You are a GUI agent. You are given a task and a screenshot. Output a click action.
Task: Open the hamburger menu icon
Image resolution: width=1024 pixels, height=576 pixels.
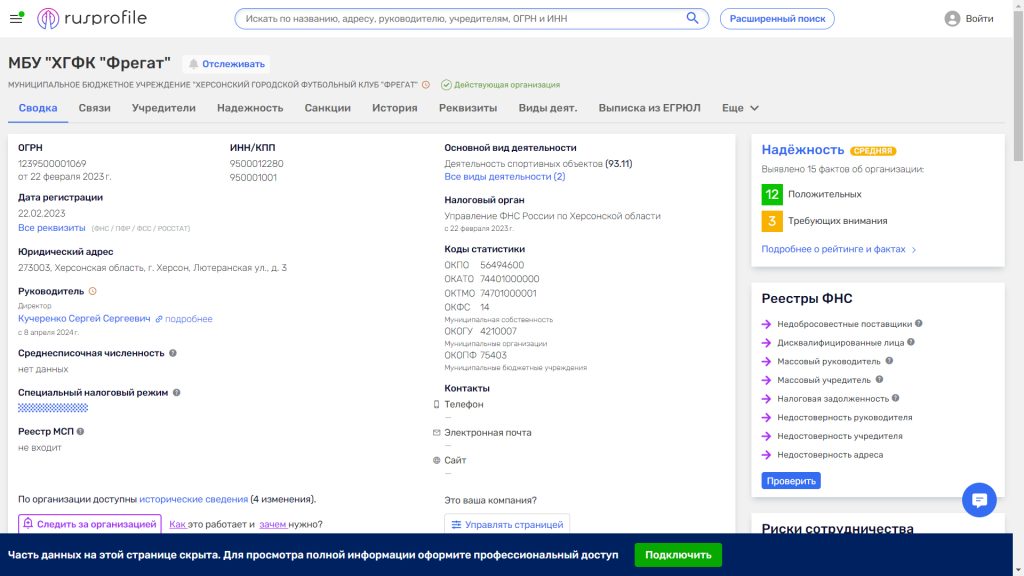click(x=16, y=18)
